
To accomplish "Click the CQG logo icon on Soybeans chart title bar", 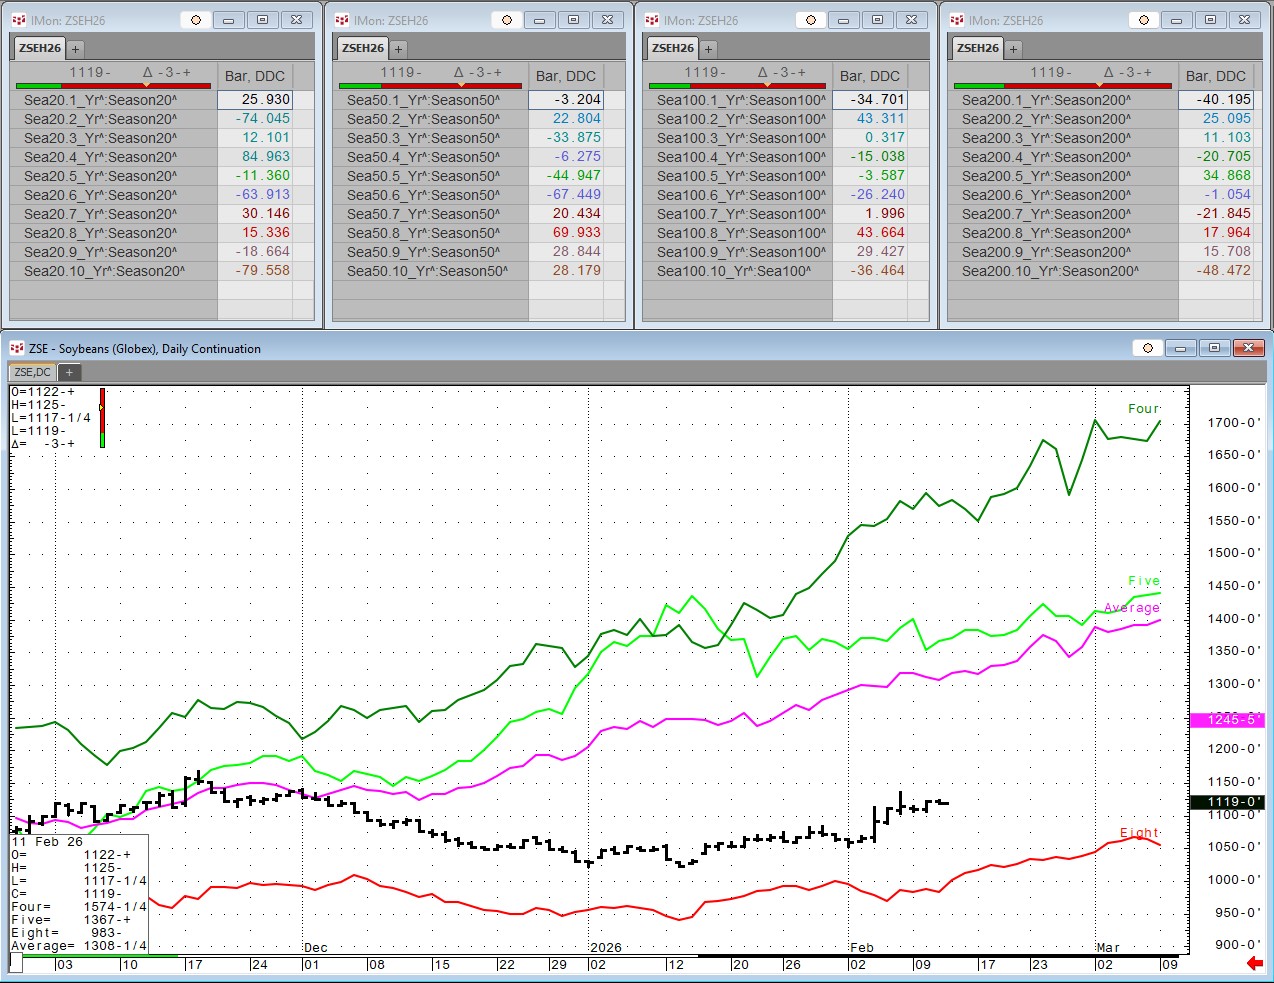I will pos(16,348).
